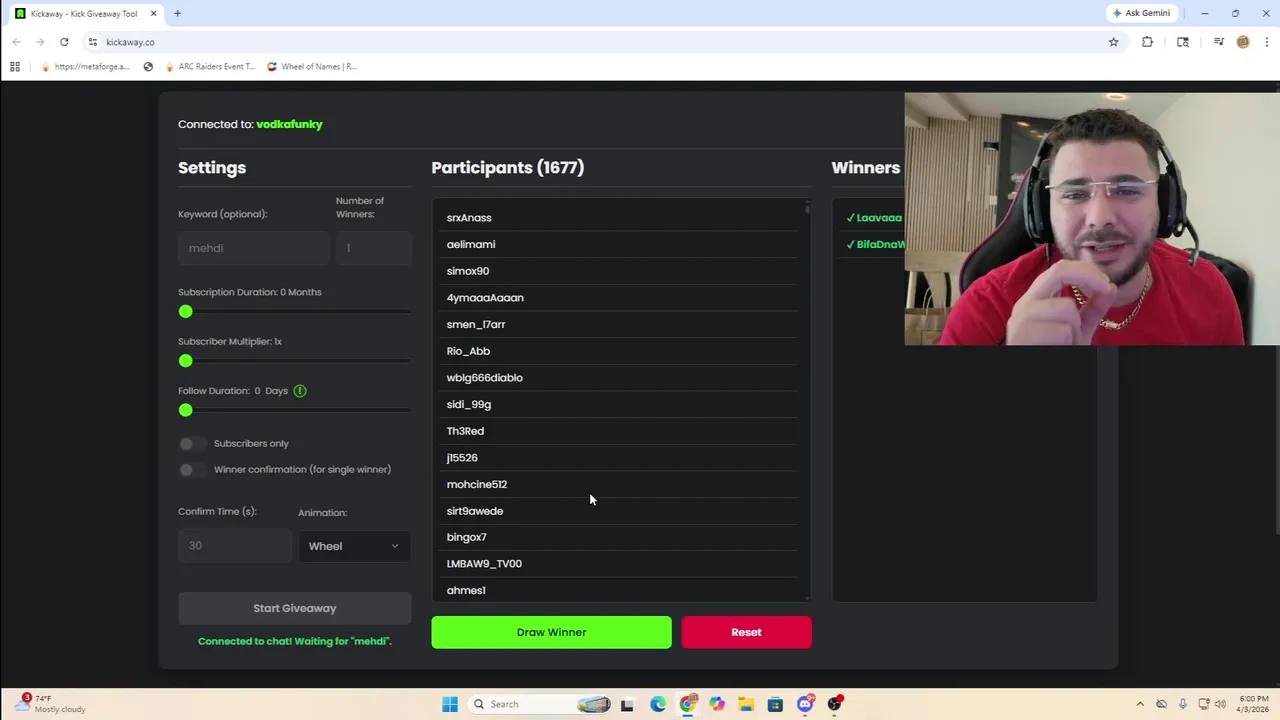Click the Windows taskbar search box
This screenshot has height=720, width=1280.
(x=538, y=704)
